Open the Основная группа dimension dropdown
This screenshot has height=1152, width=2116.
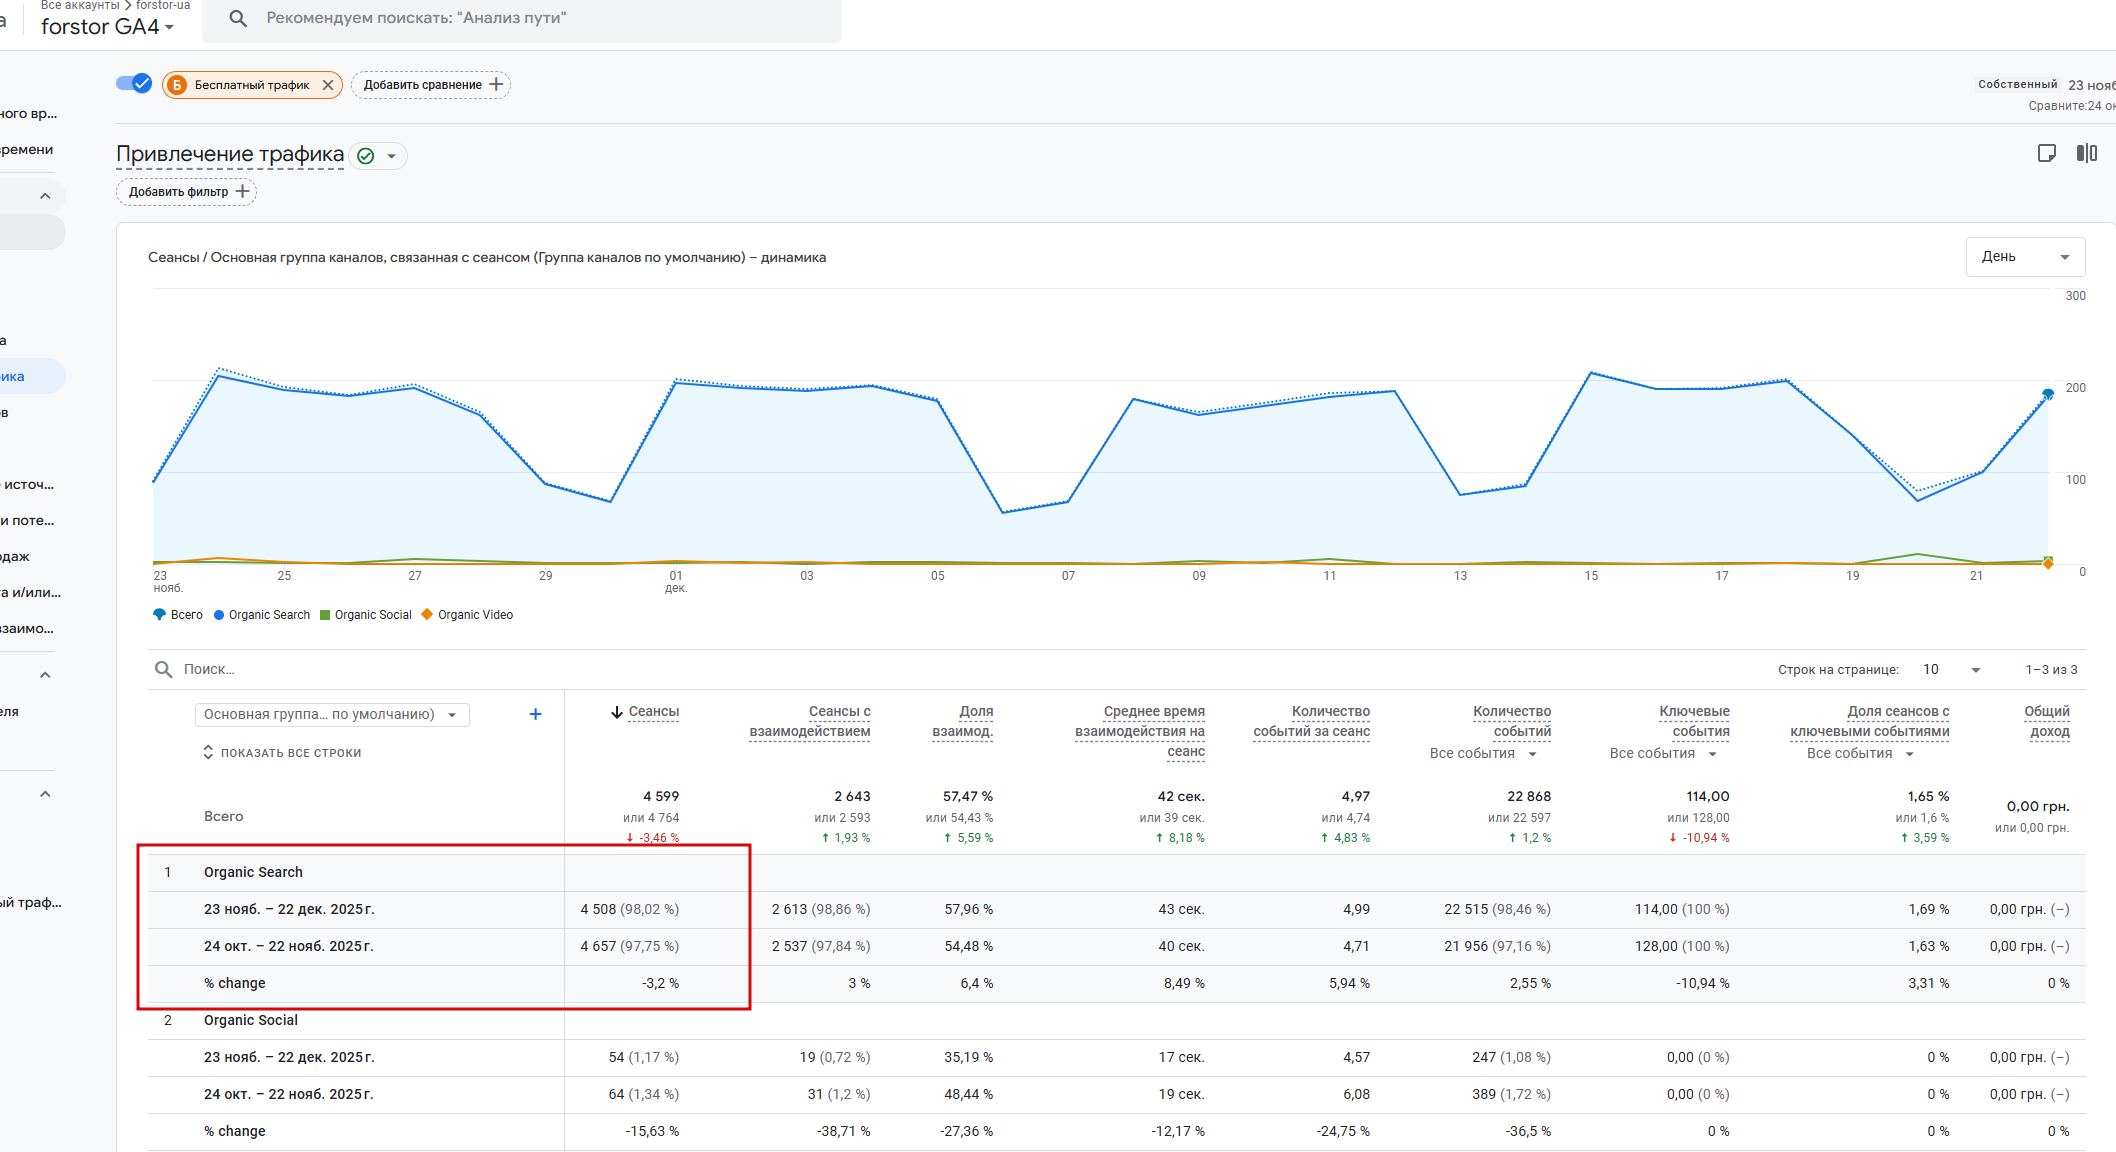pos(331,714)
